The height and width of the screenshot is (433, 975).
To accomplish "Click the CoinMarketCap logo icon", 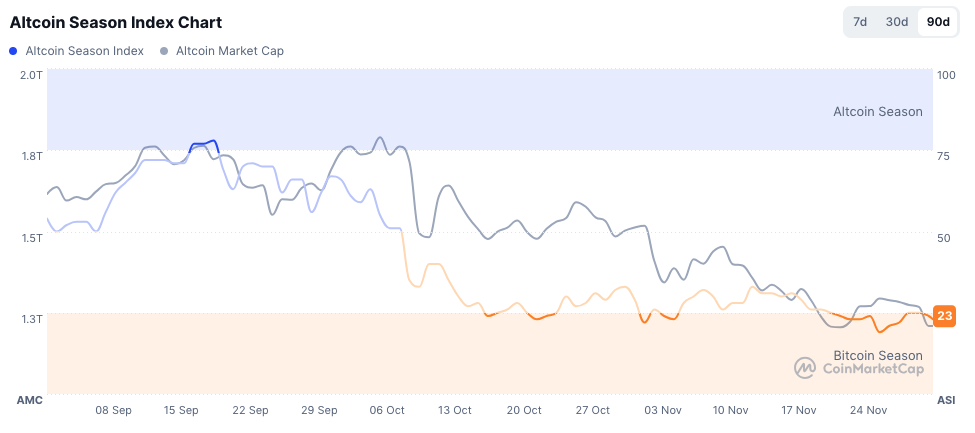I will [x=805, y=368].
